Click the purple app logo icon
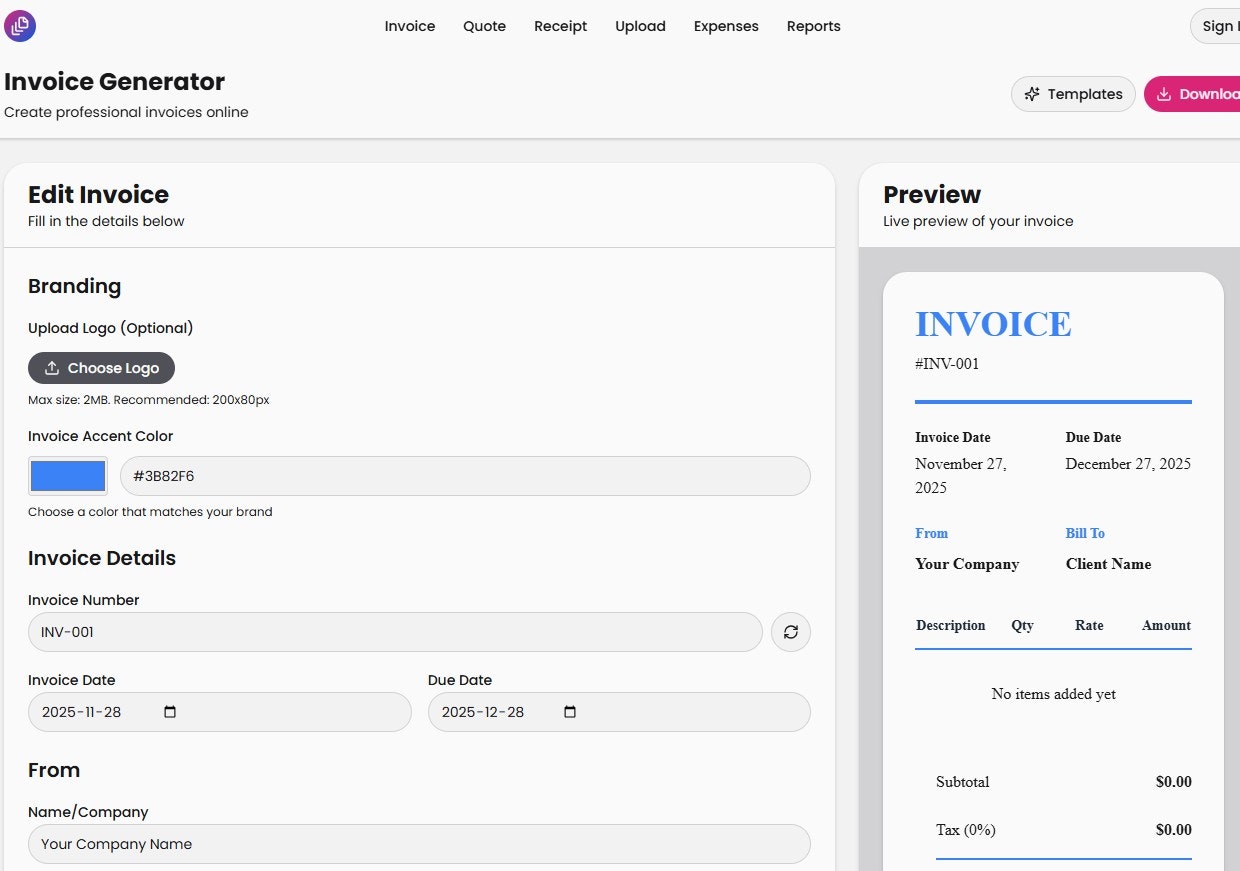This screenshot has width=1240, height=871. (20, 26)
